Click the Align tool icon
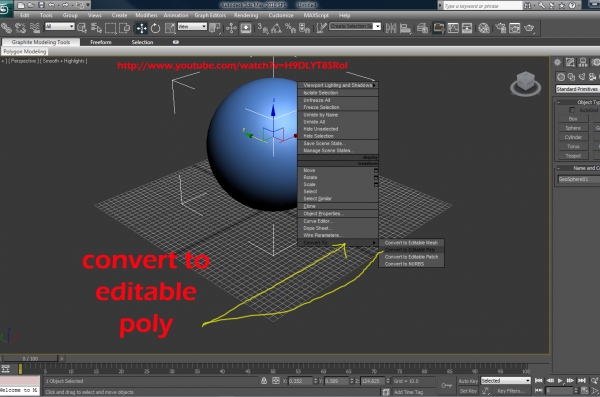This screenshot has height=397, width=600. tap(405, 28)
